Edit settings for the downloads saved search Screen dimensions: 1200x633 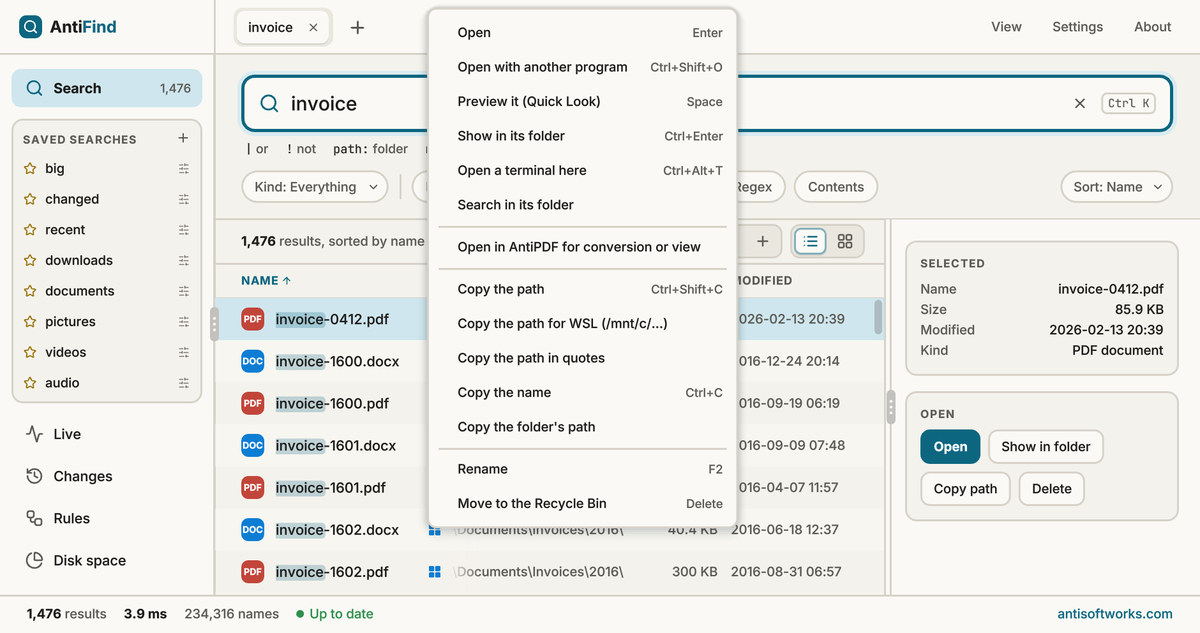point(184,260)
